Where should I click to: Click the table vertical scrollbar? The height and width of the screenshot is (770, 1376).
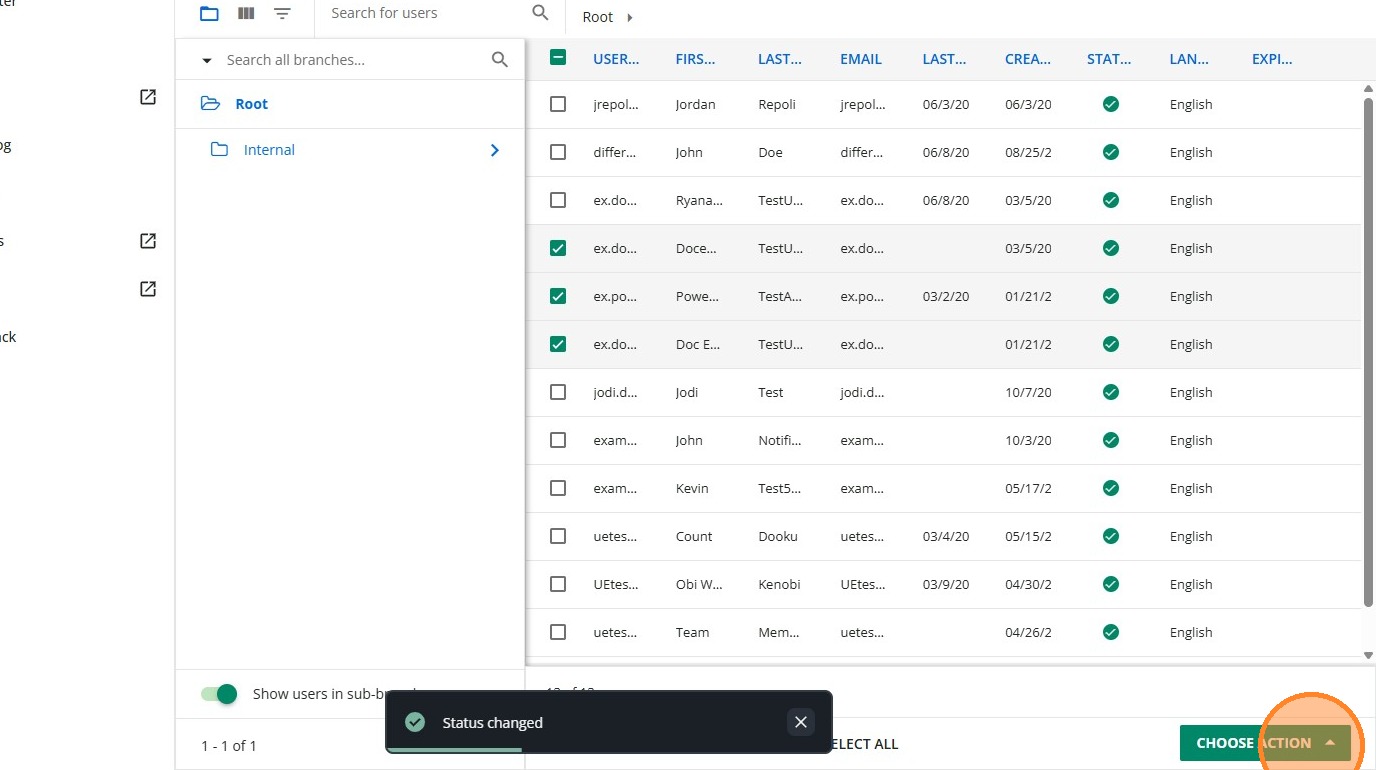(1369, 352)
